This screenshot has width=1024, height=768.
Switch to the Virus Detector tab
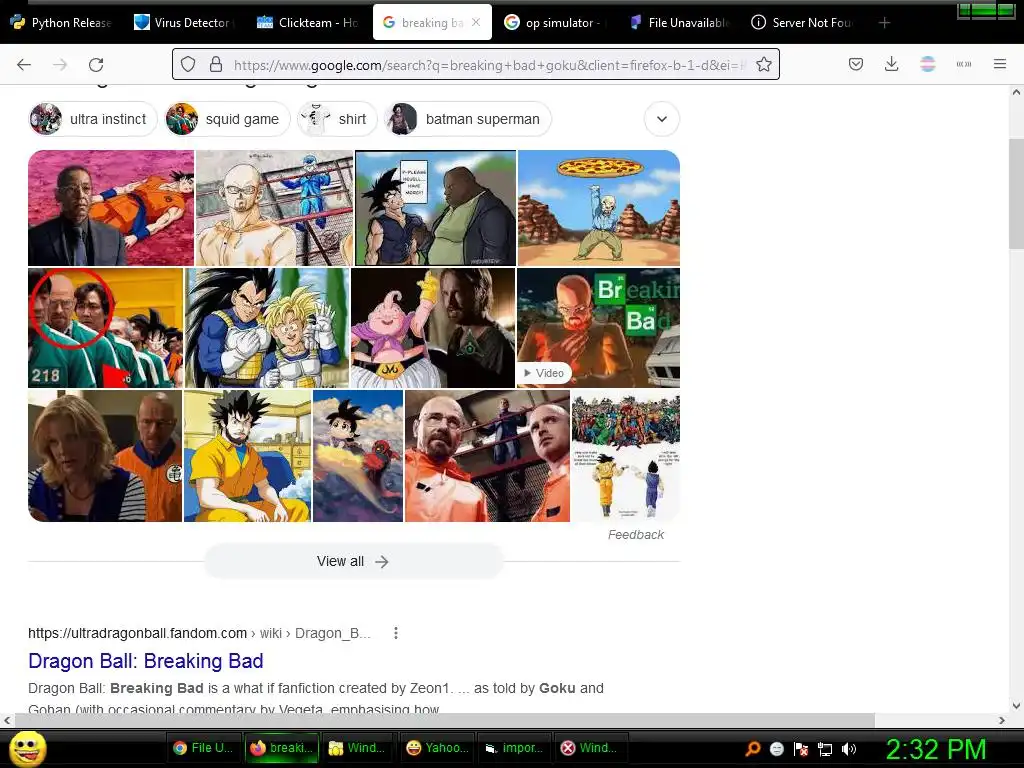pos(182,23)
